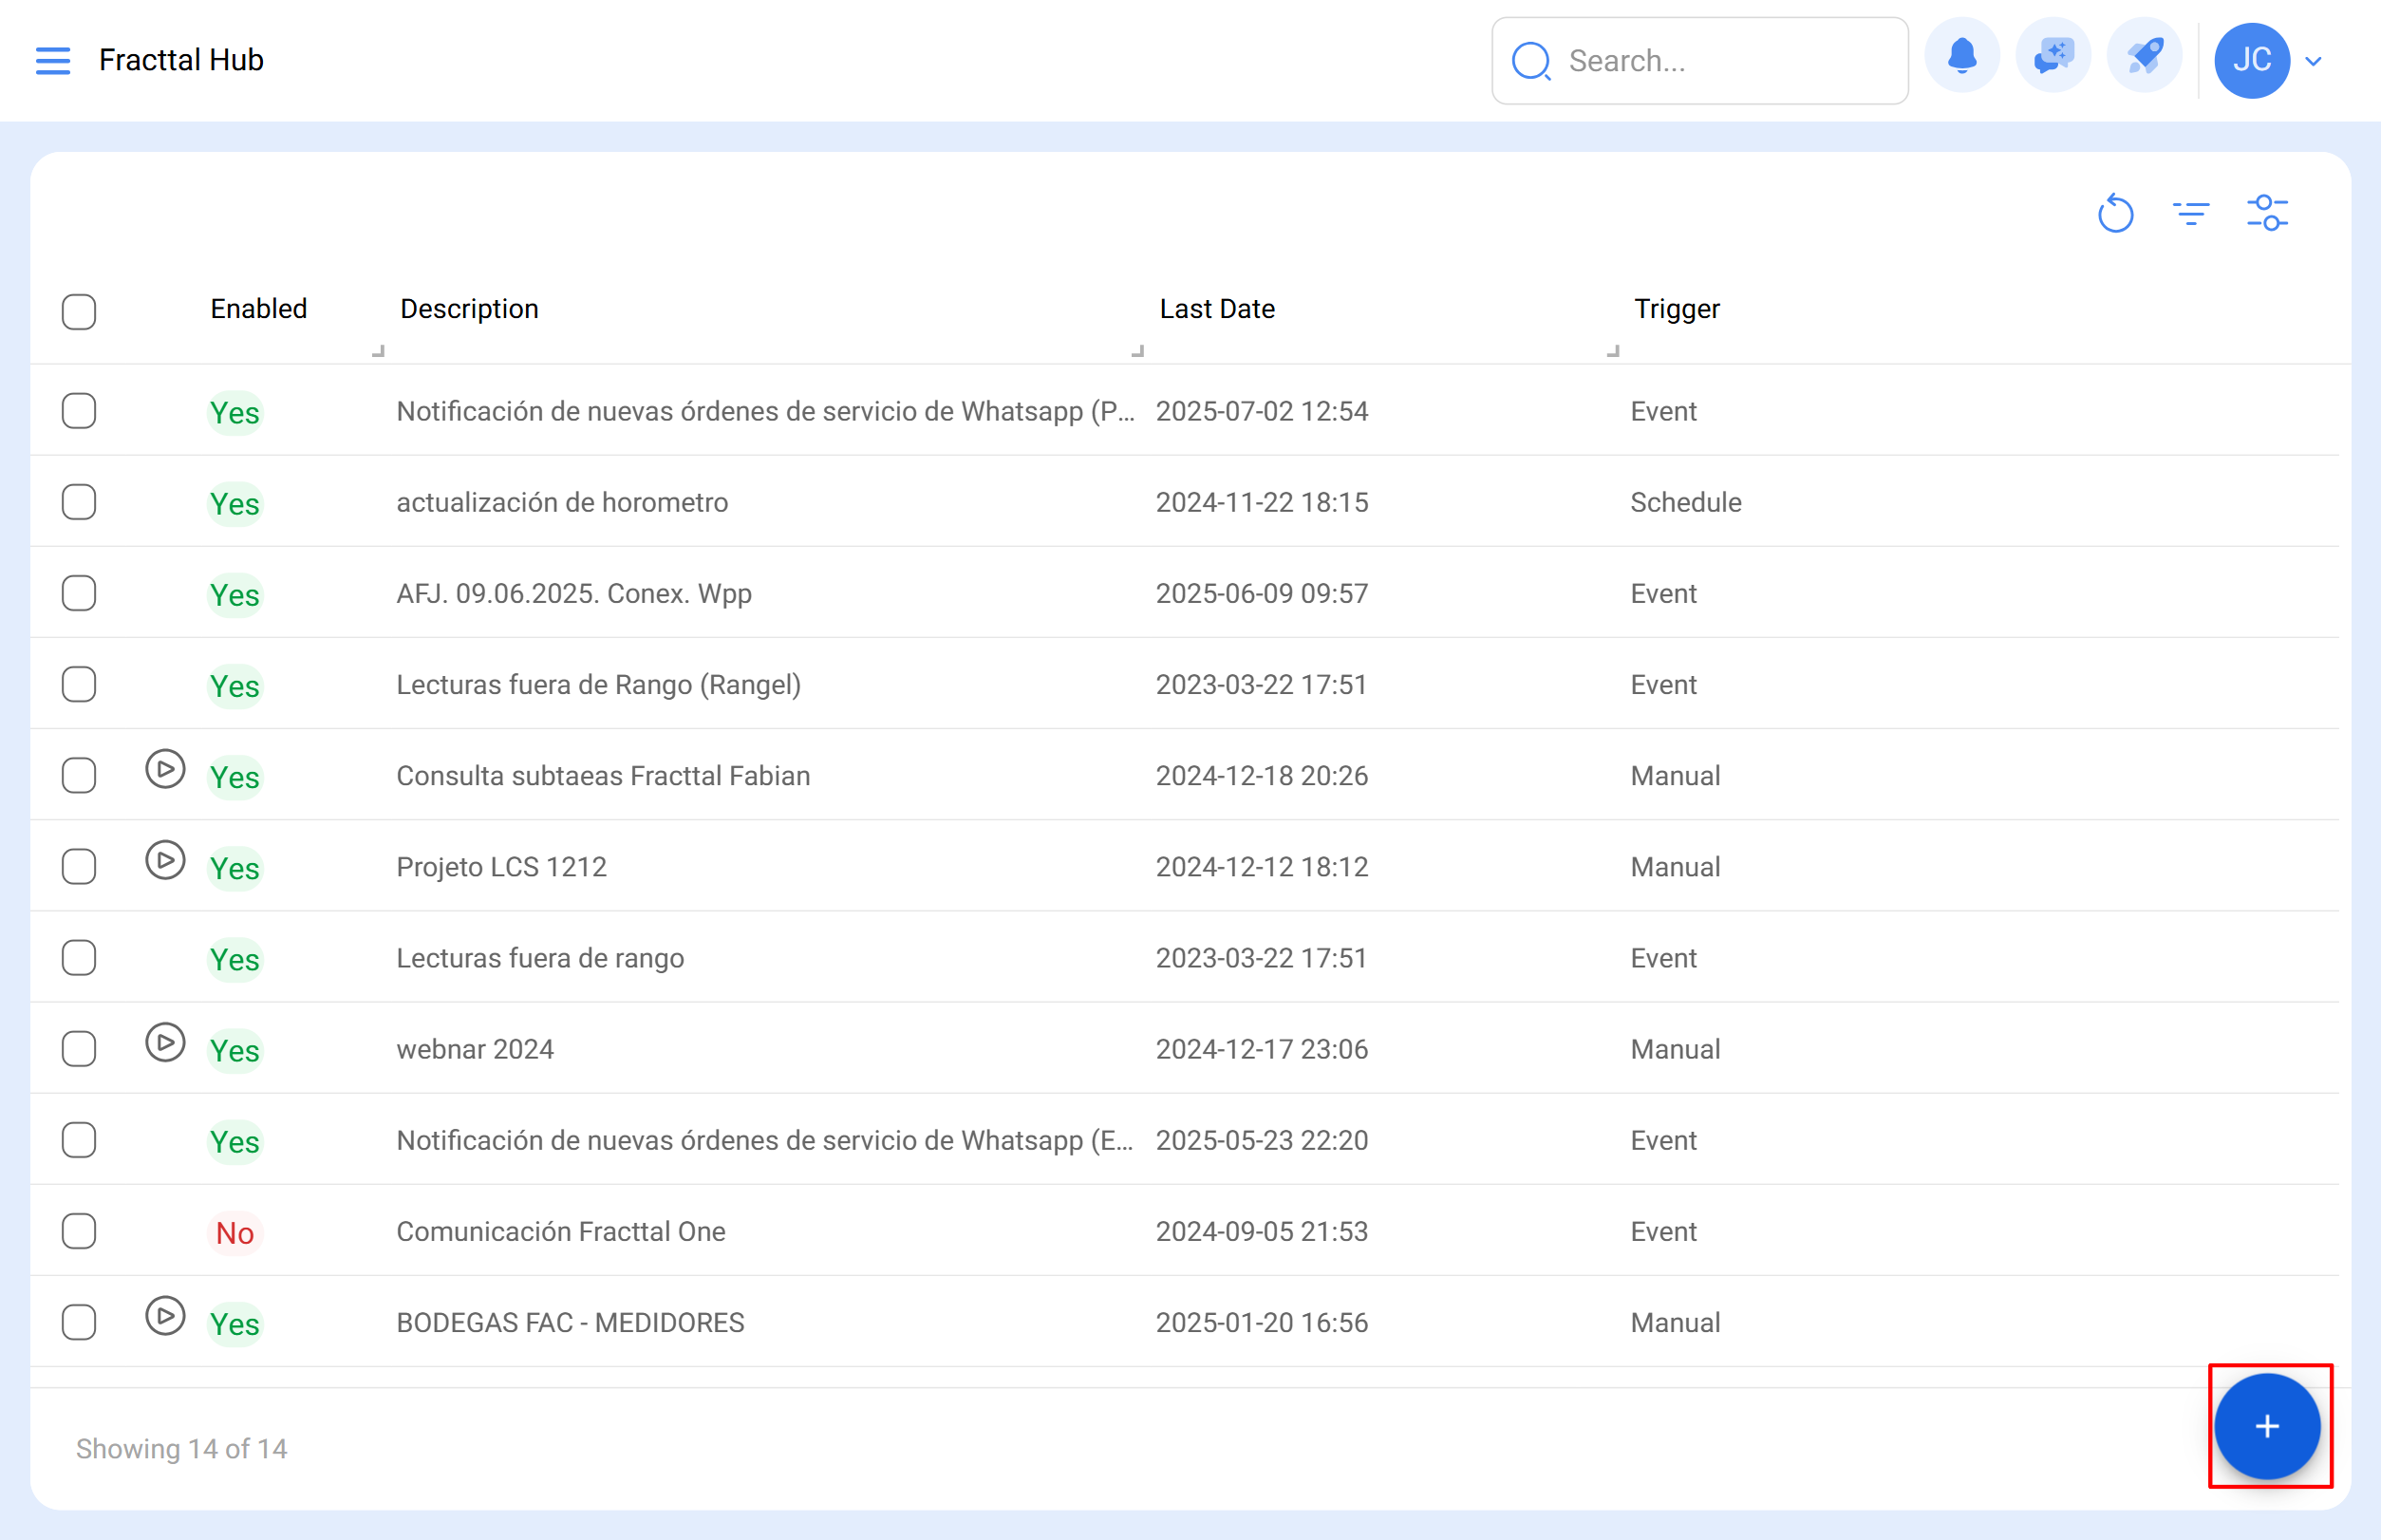Sort by the Last Date column
The height and width of the screenshot is (1540, 2381).
tap(1216, 309)
